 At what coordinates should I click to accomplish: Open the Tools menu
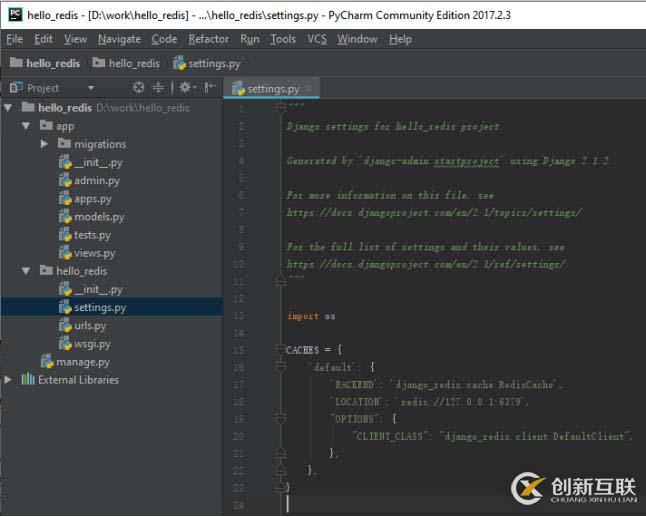[283, 39]
